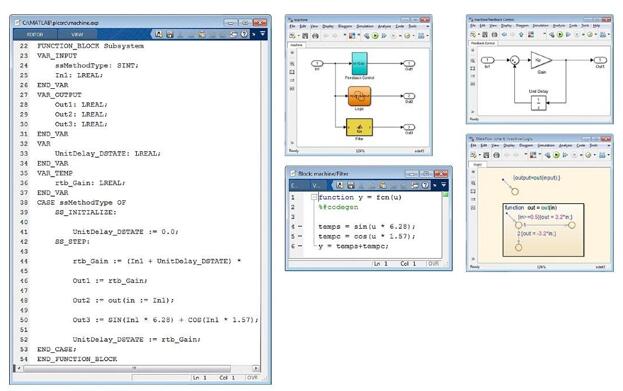This screenshot has width=623, height=391.
Task: Toggle breakpoint dash on line 6 of Filter code
Action: 300,246
